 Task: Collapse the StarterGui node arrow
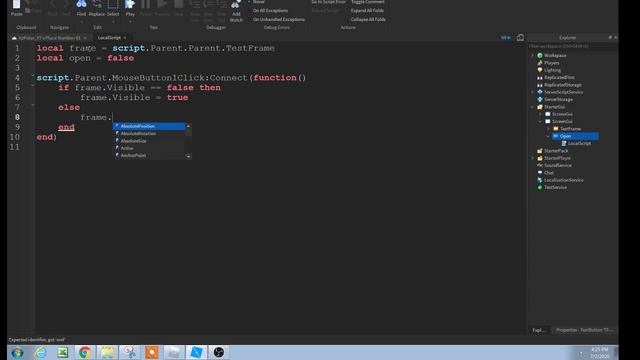(532, 107)
